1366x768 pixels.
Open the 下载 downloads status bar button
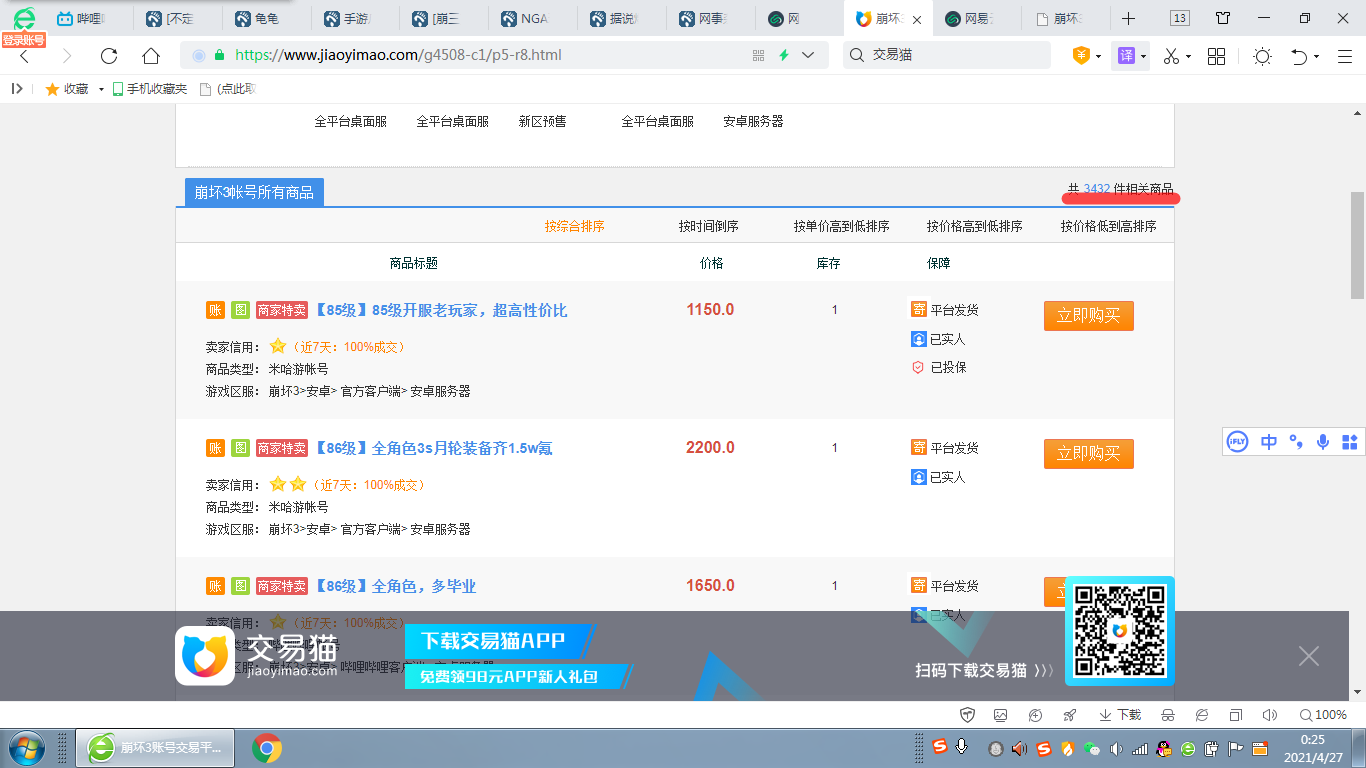1120,715
